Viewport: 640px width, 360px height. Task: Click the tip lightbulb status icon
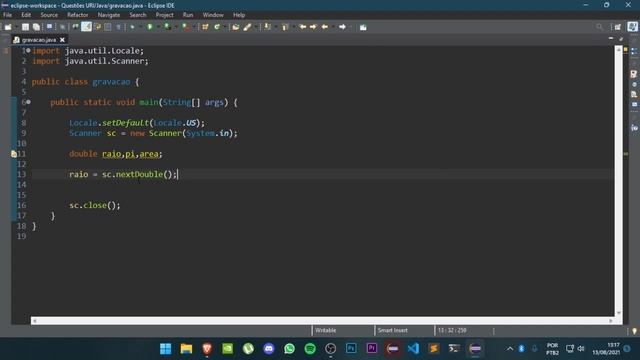634,331
